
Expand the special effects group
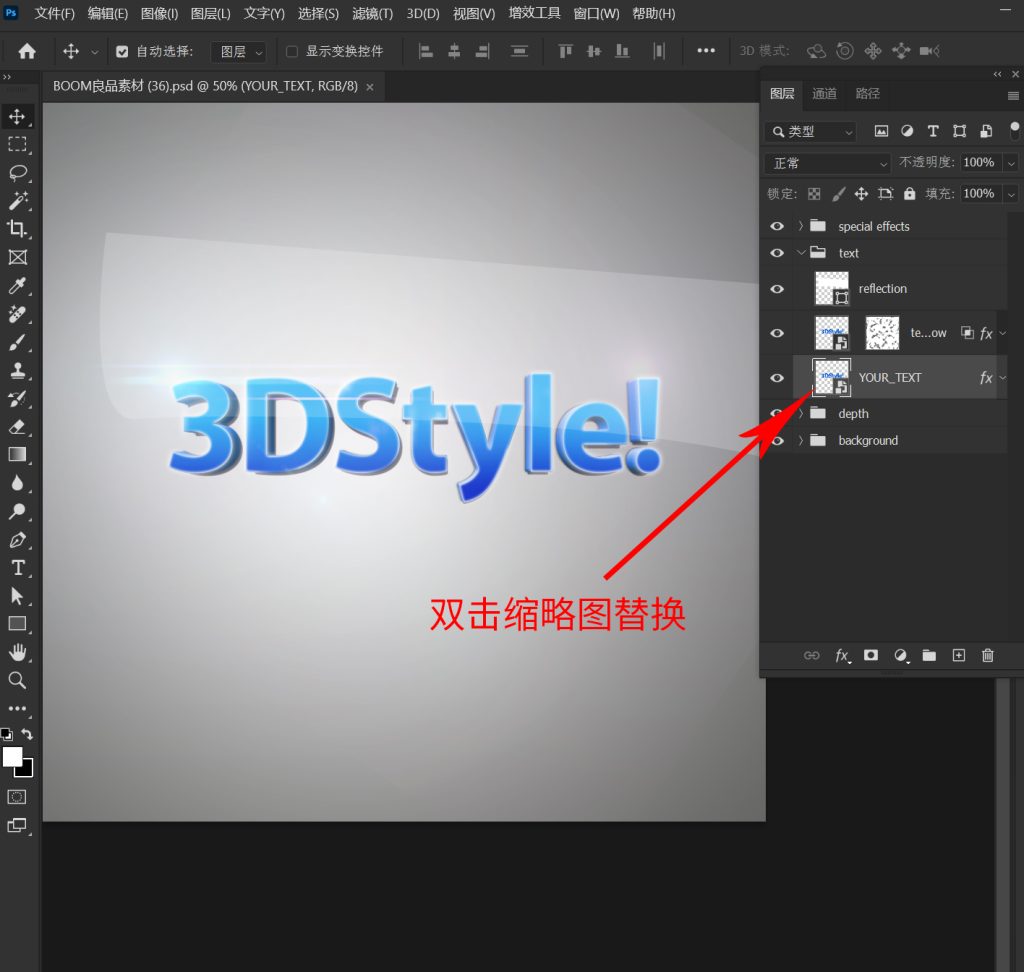(x=800, y=226)
